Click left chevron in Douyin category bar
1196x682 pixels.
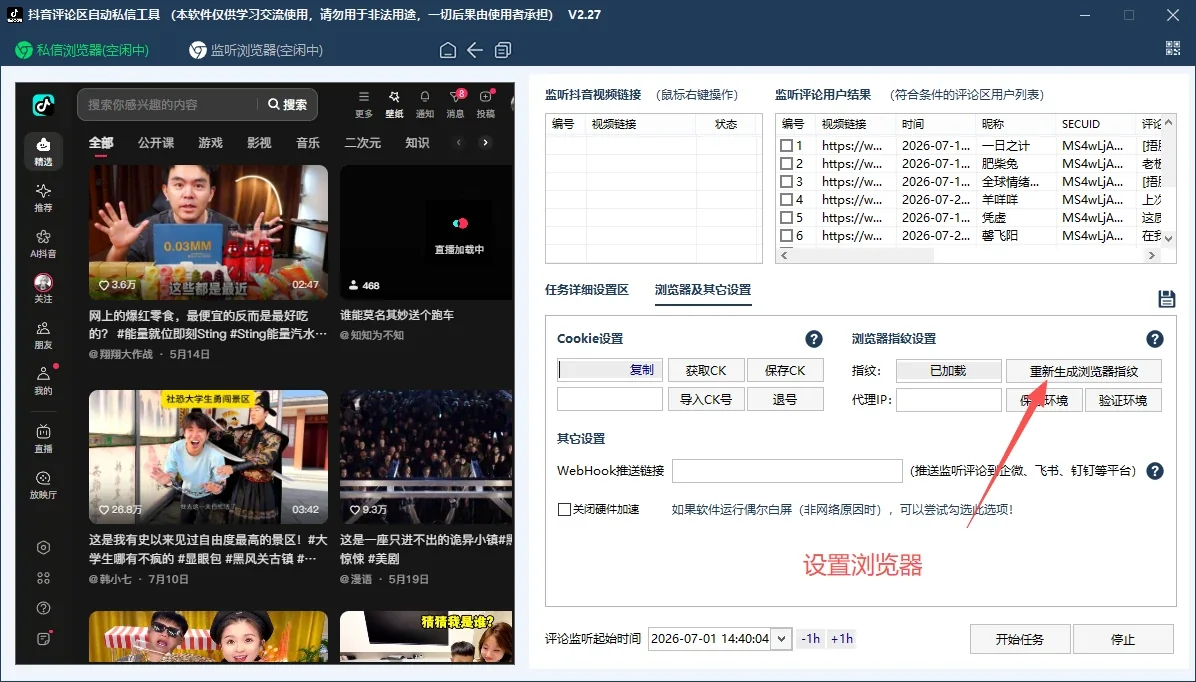(x=458, y=143)
